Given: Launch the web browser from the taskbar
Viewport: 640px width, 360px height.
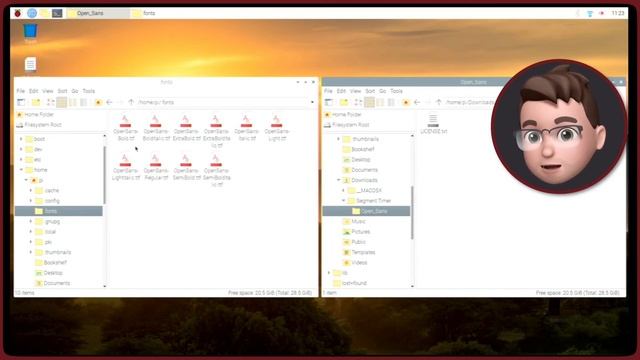Looking at the screenshot, I should coord(32,13).
